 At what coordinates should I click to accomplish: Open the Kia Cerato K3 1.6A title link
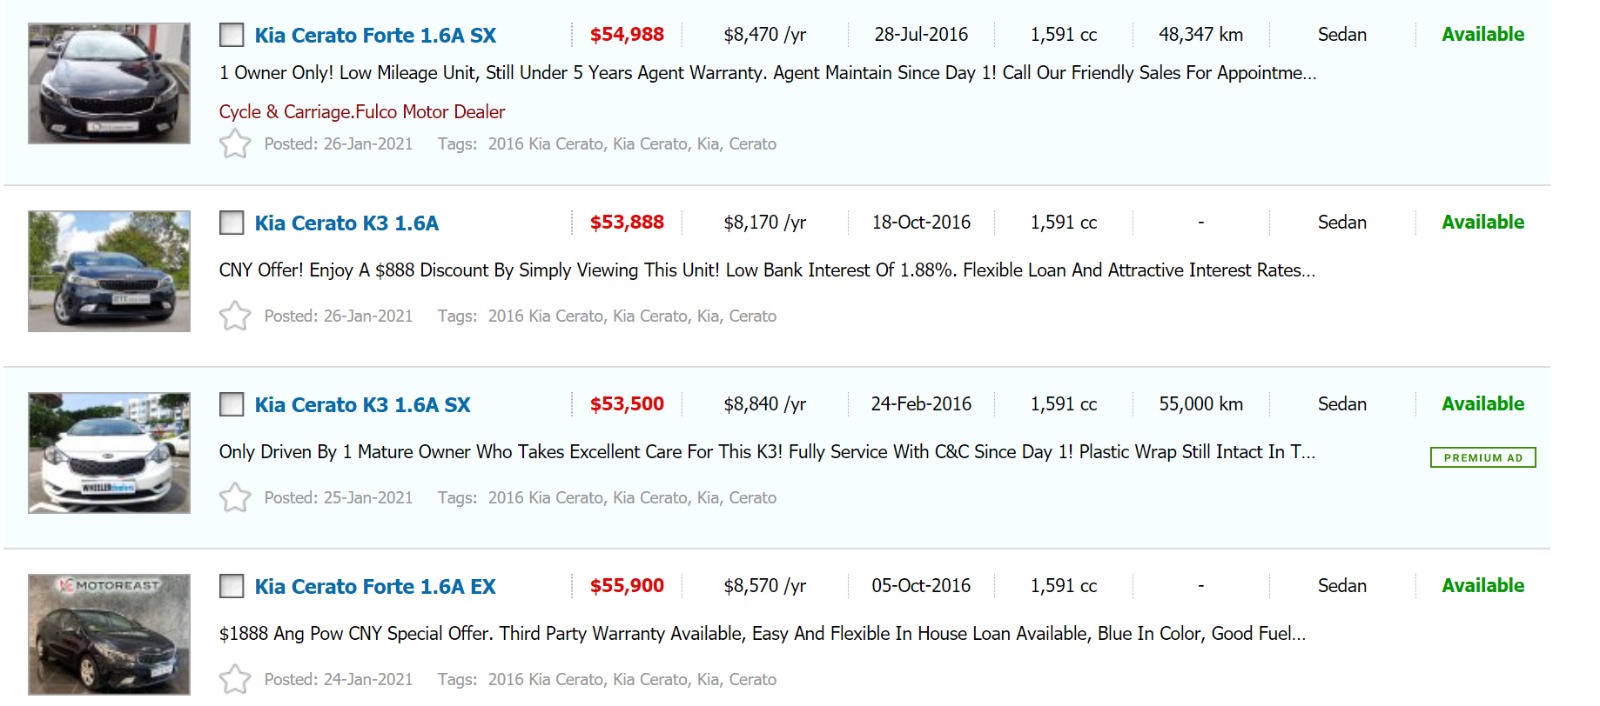tap(346, 223)
